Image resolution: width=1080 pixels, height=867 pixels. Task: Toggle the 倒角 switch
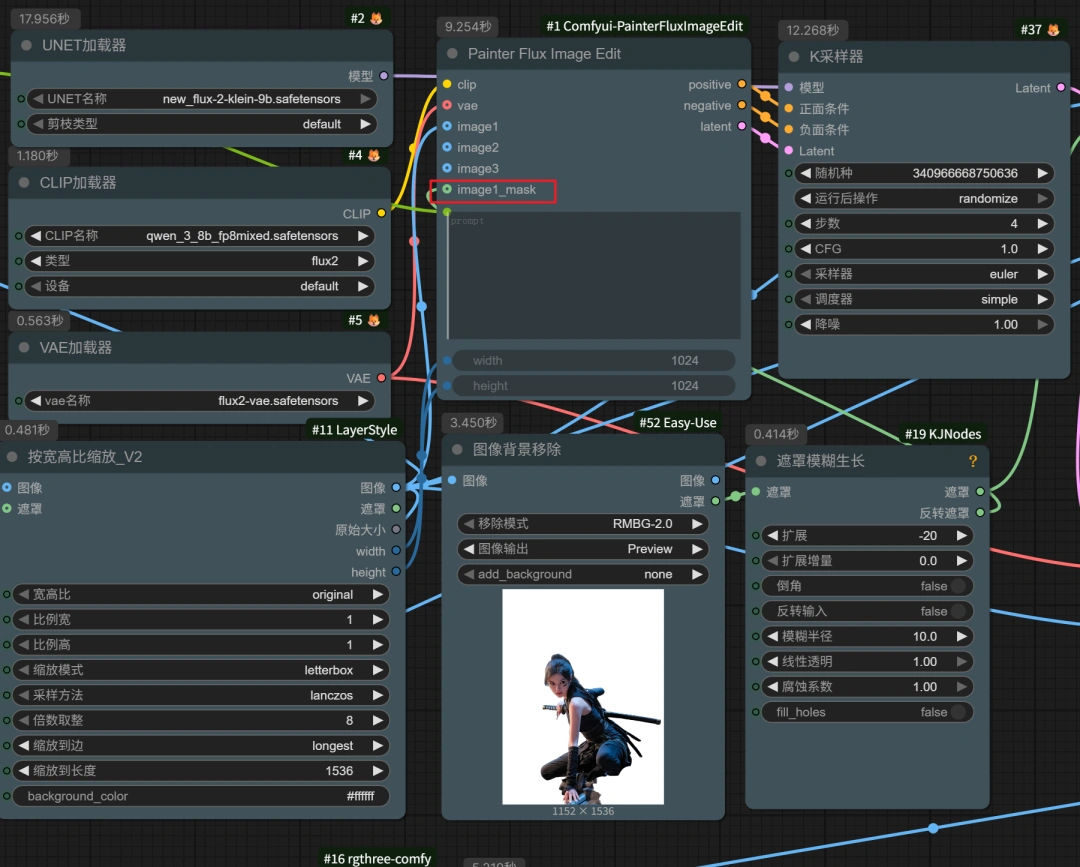[x=958, y=586]
